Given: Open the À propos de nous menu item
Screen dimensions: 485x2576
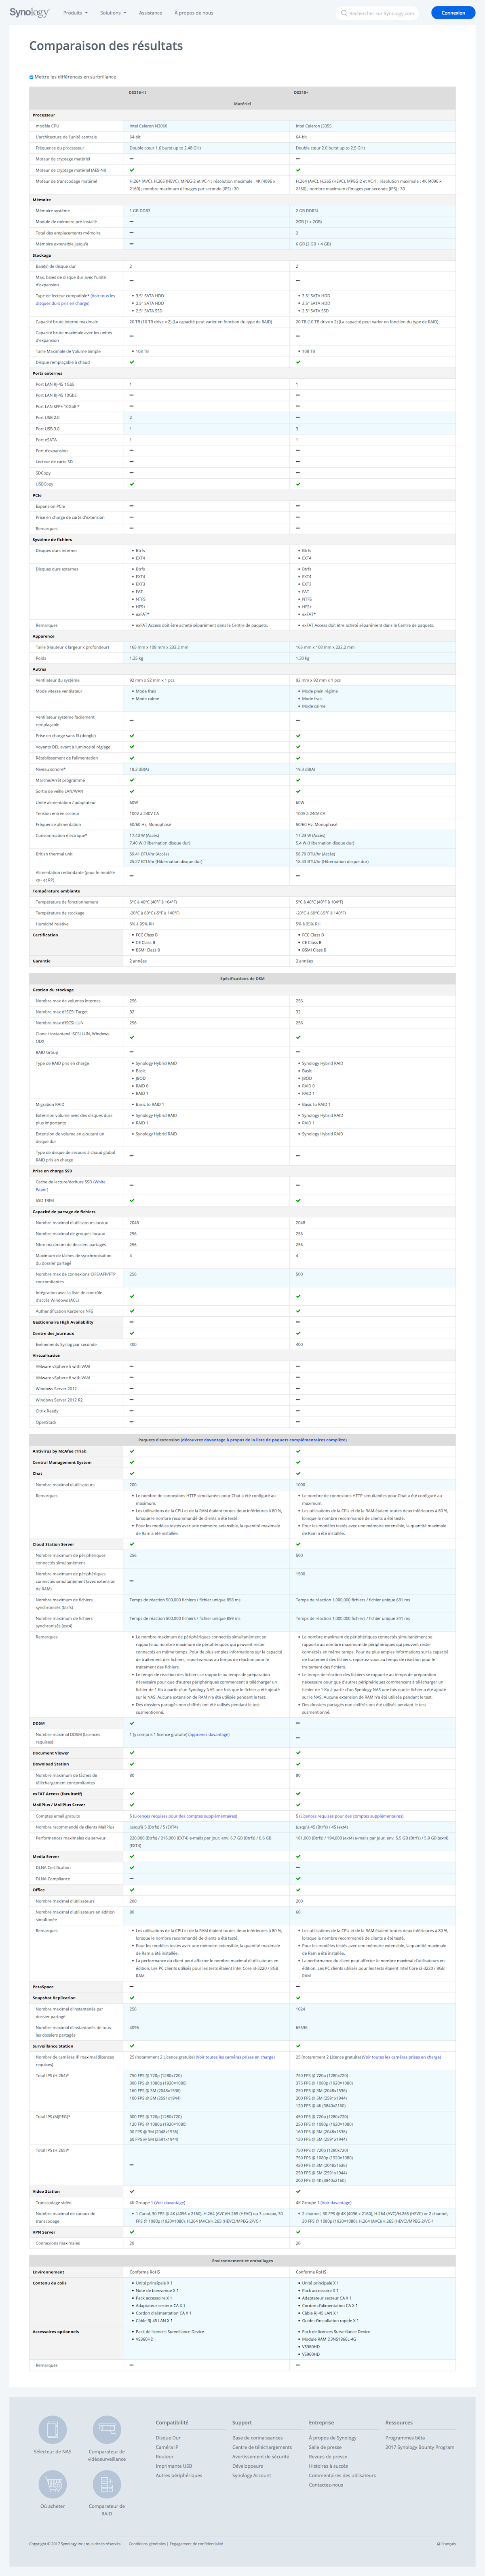Looking at the screenshot, I should coord(194,13).
